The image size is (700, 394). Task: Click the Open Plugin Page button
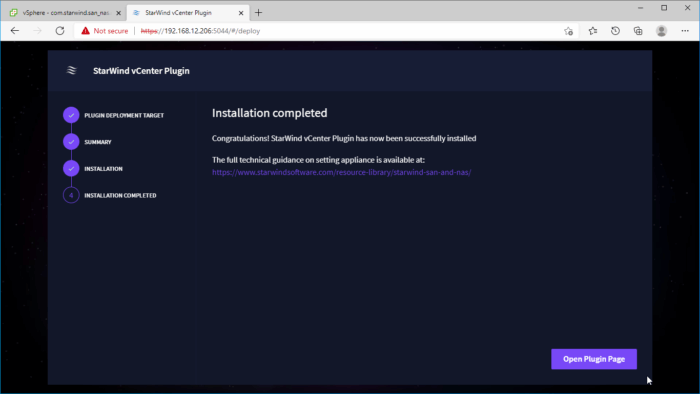point(594,359)
